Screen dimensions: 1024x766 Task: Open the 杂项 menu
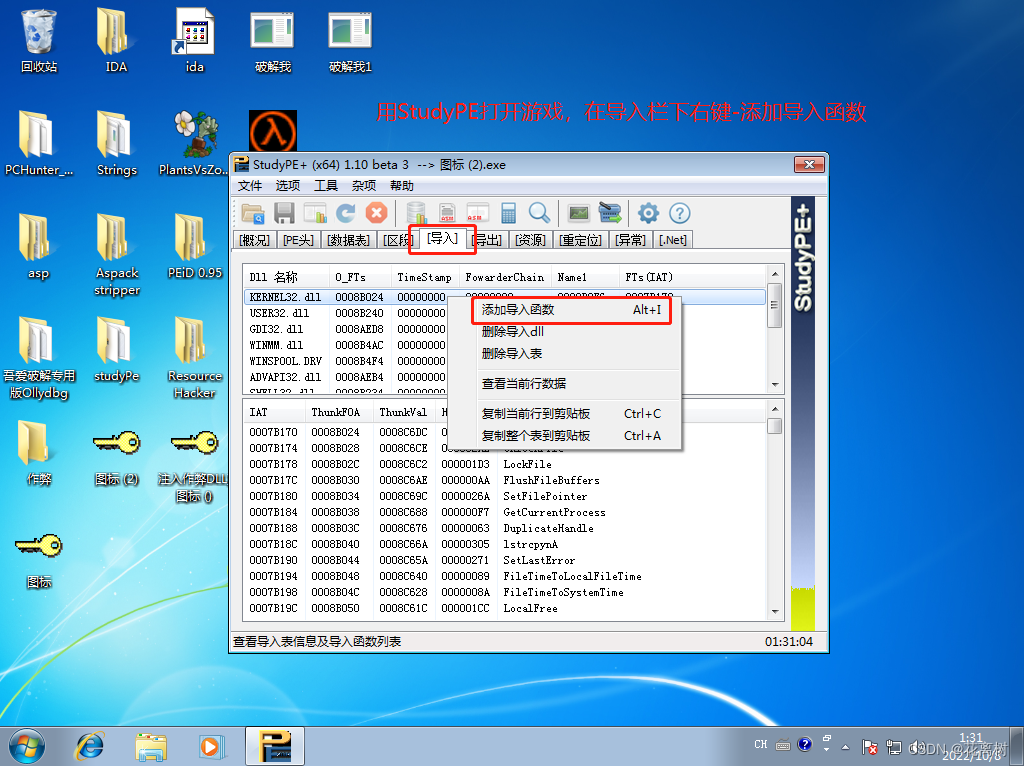click(364, 185)
